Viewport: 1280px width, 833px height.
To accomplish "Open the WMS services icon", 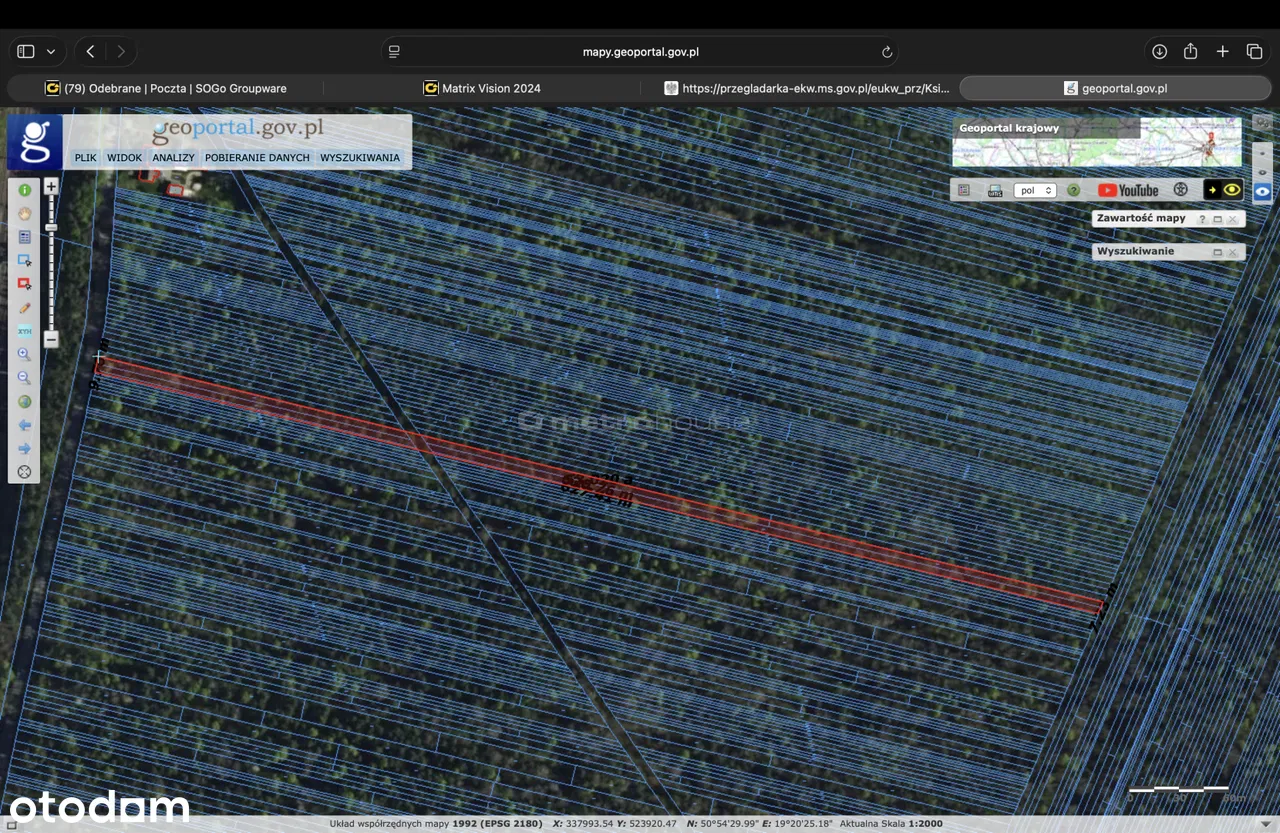I will pos(995,190).
